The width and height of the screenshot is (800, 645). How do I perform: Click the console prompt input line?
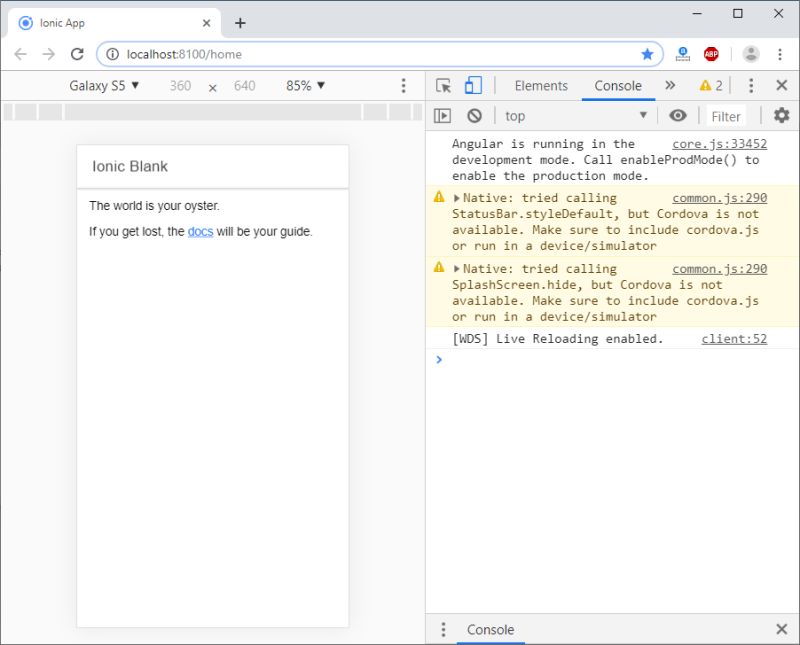tap(612, 360)
